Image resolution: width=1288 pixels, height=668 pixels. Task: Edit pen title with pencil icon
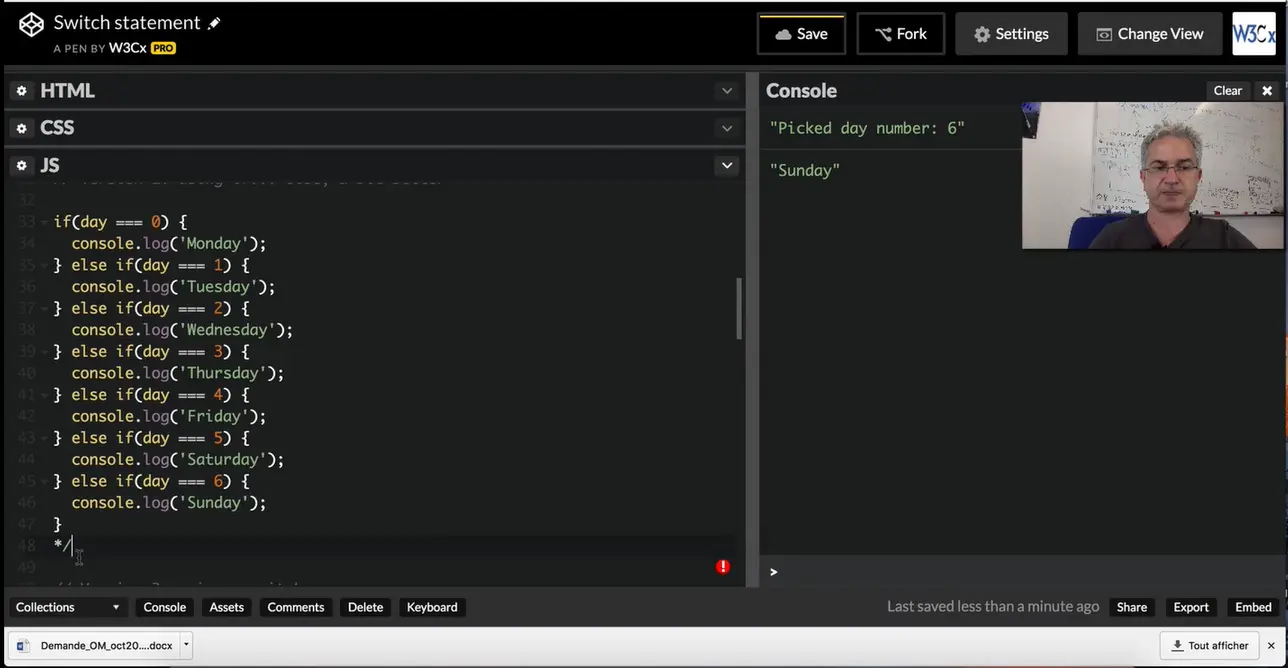214,23
